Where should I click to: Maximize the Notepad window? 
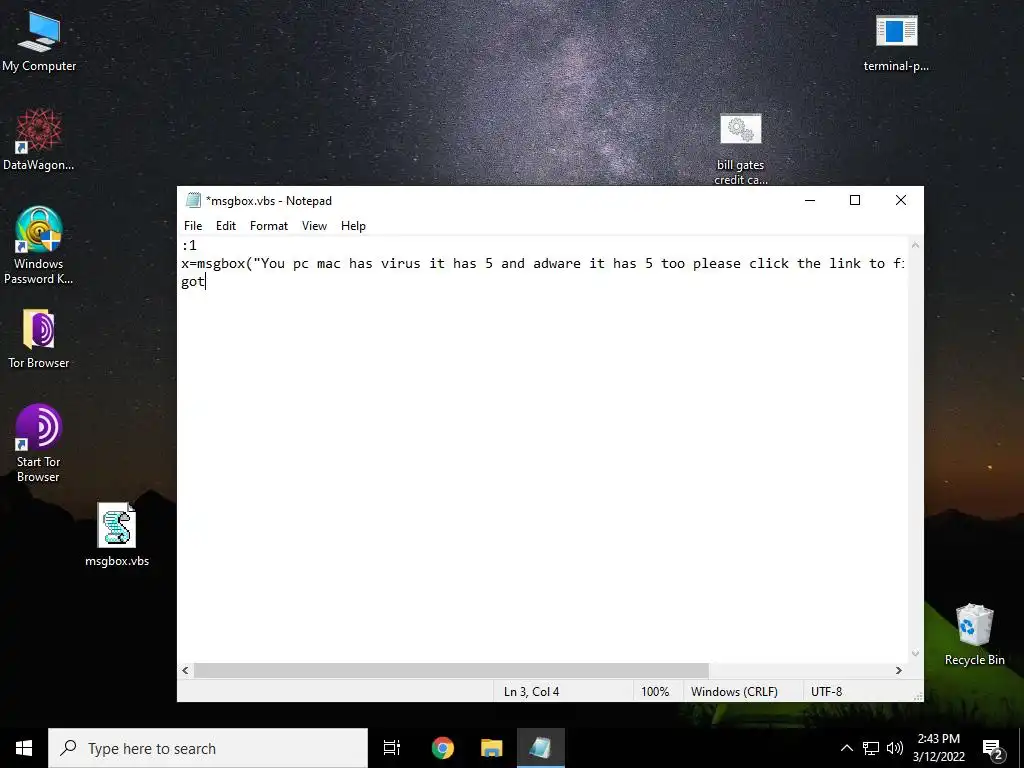(x=855, y=200)
